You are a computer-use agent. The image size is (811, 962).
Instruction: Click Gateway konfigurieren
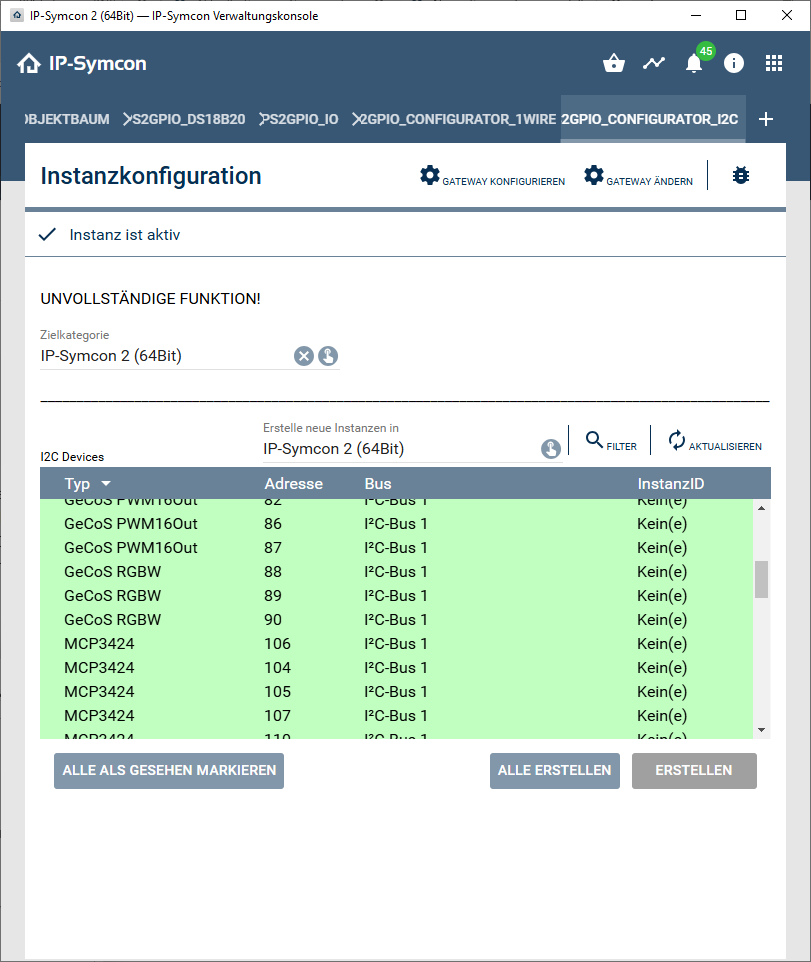pos(492,177)
